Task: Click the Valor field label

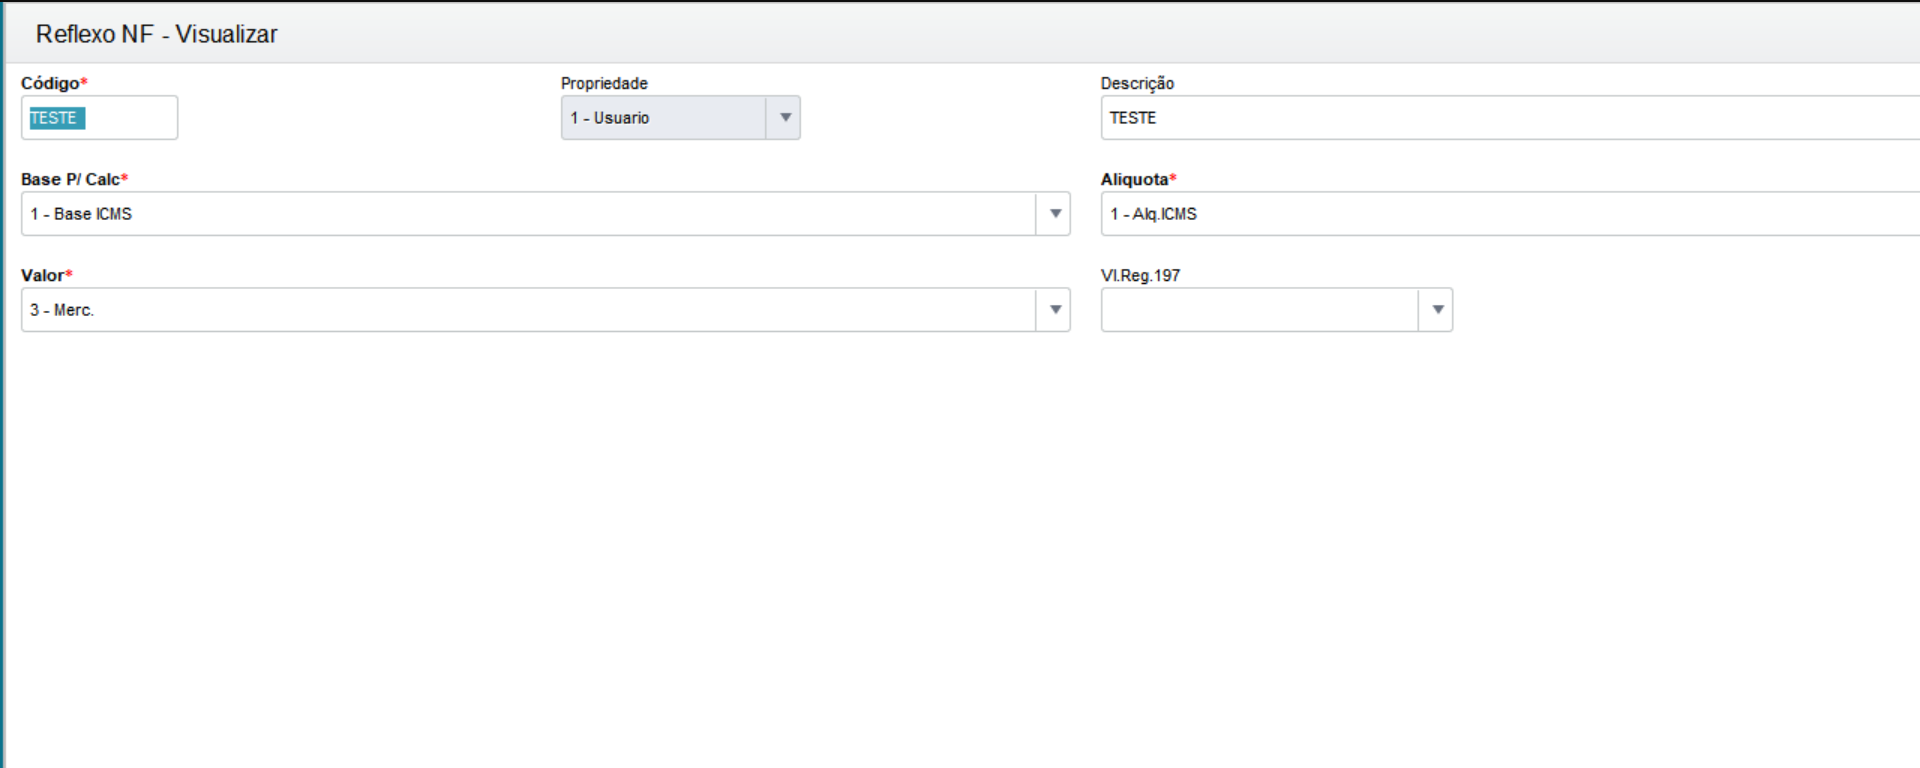Action: pos(46,275)
